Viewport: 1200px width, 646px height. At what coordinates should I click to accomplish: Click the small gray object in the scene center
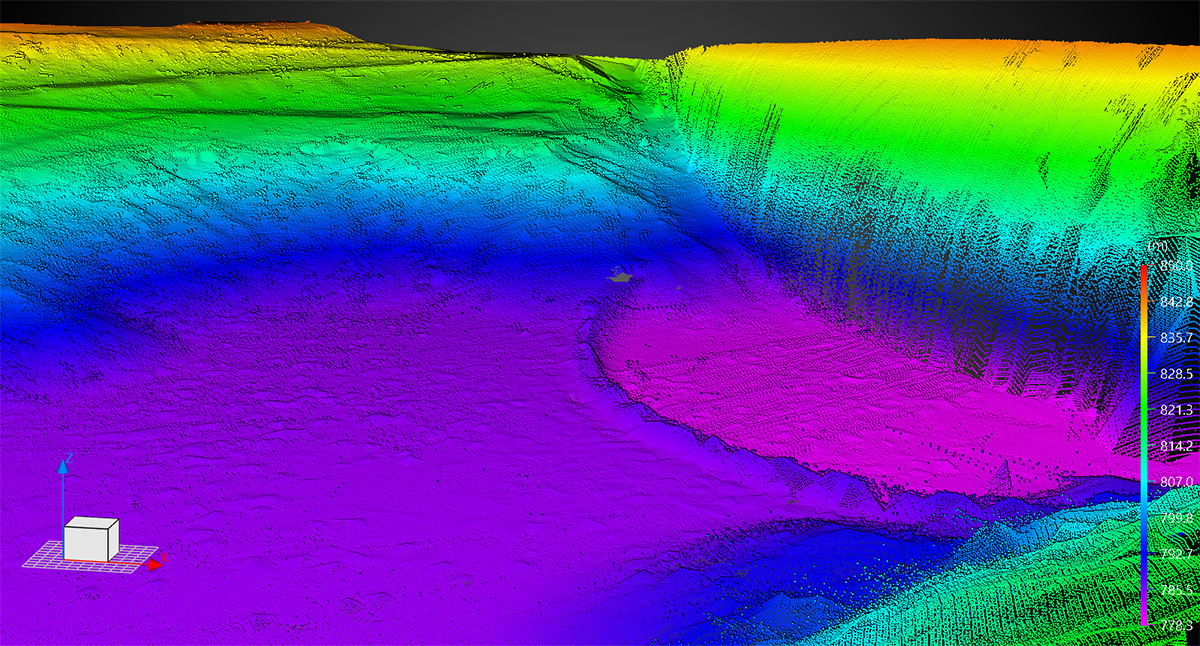(x=622, y=278)
